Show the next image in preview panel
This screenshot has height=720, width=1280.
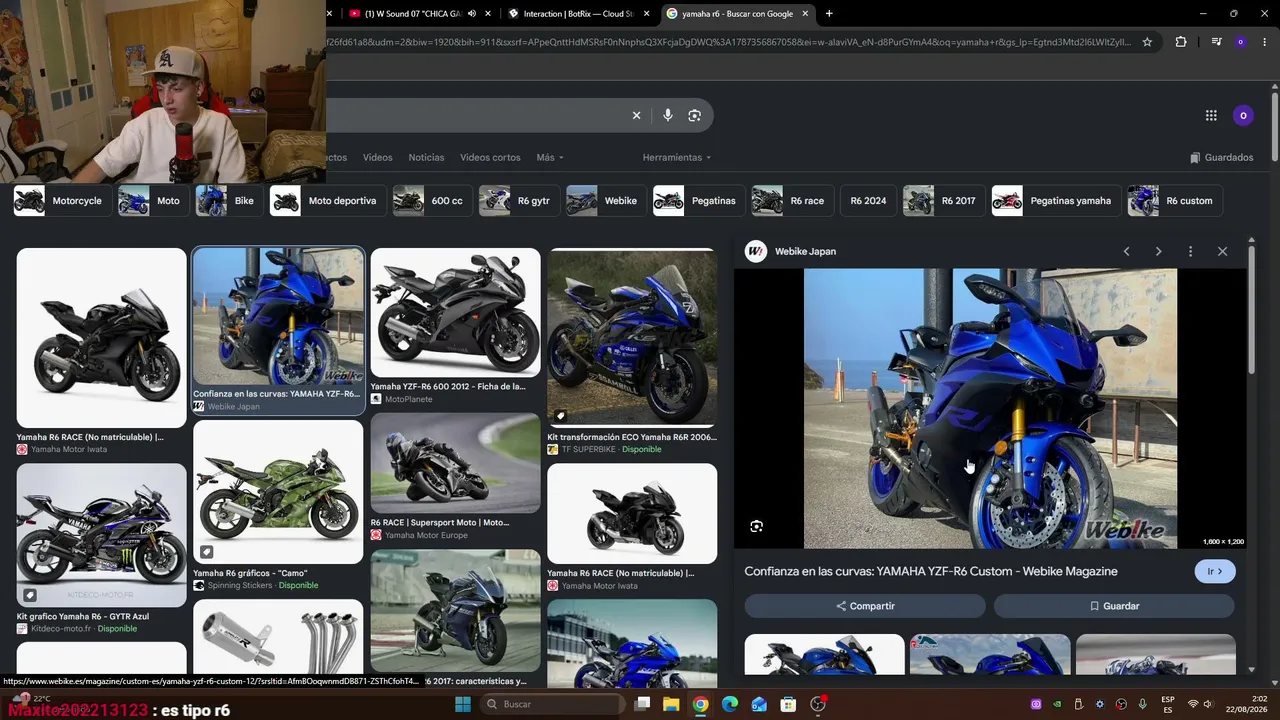(1158, 251)
